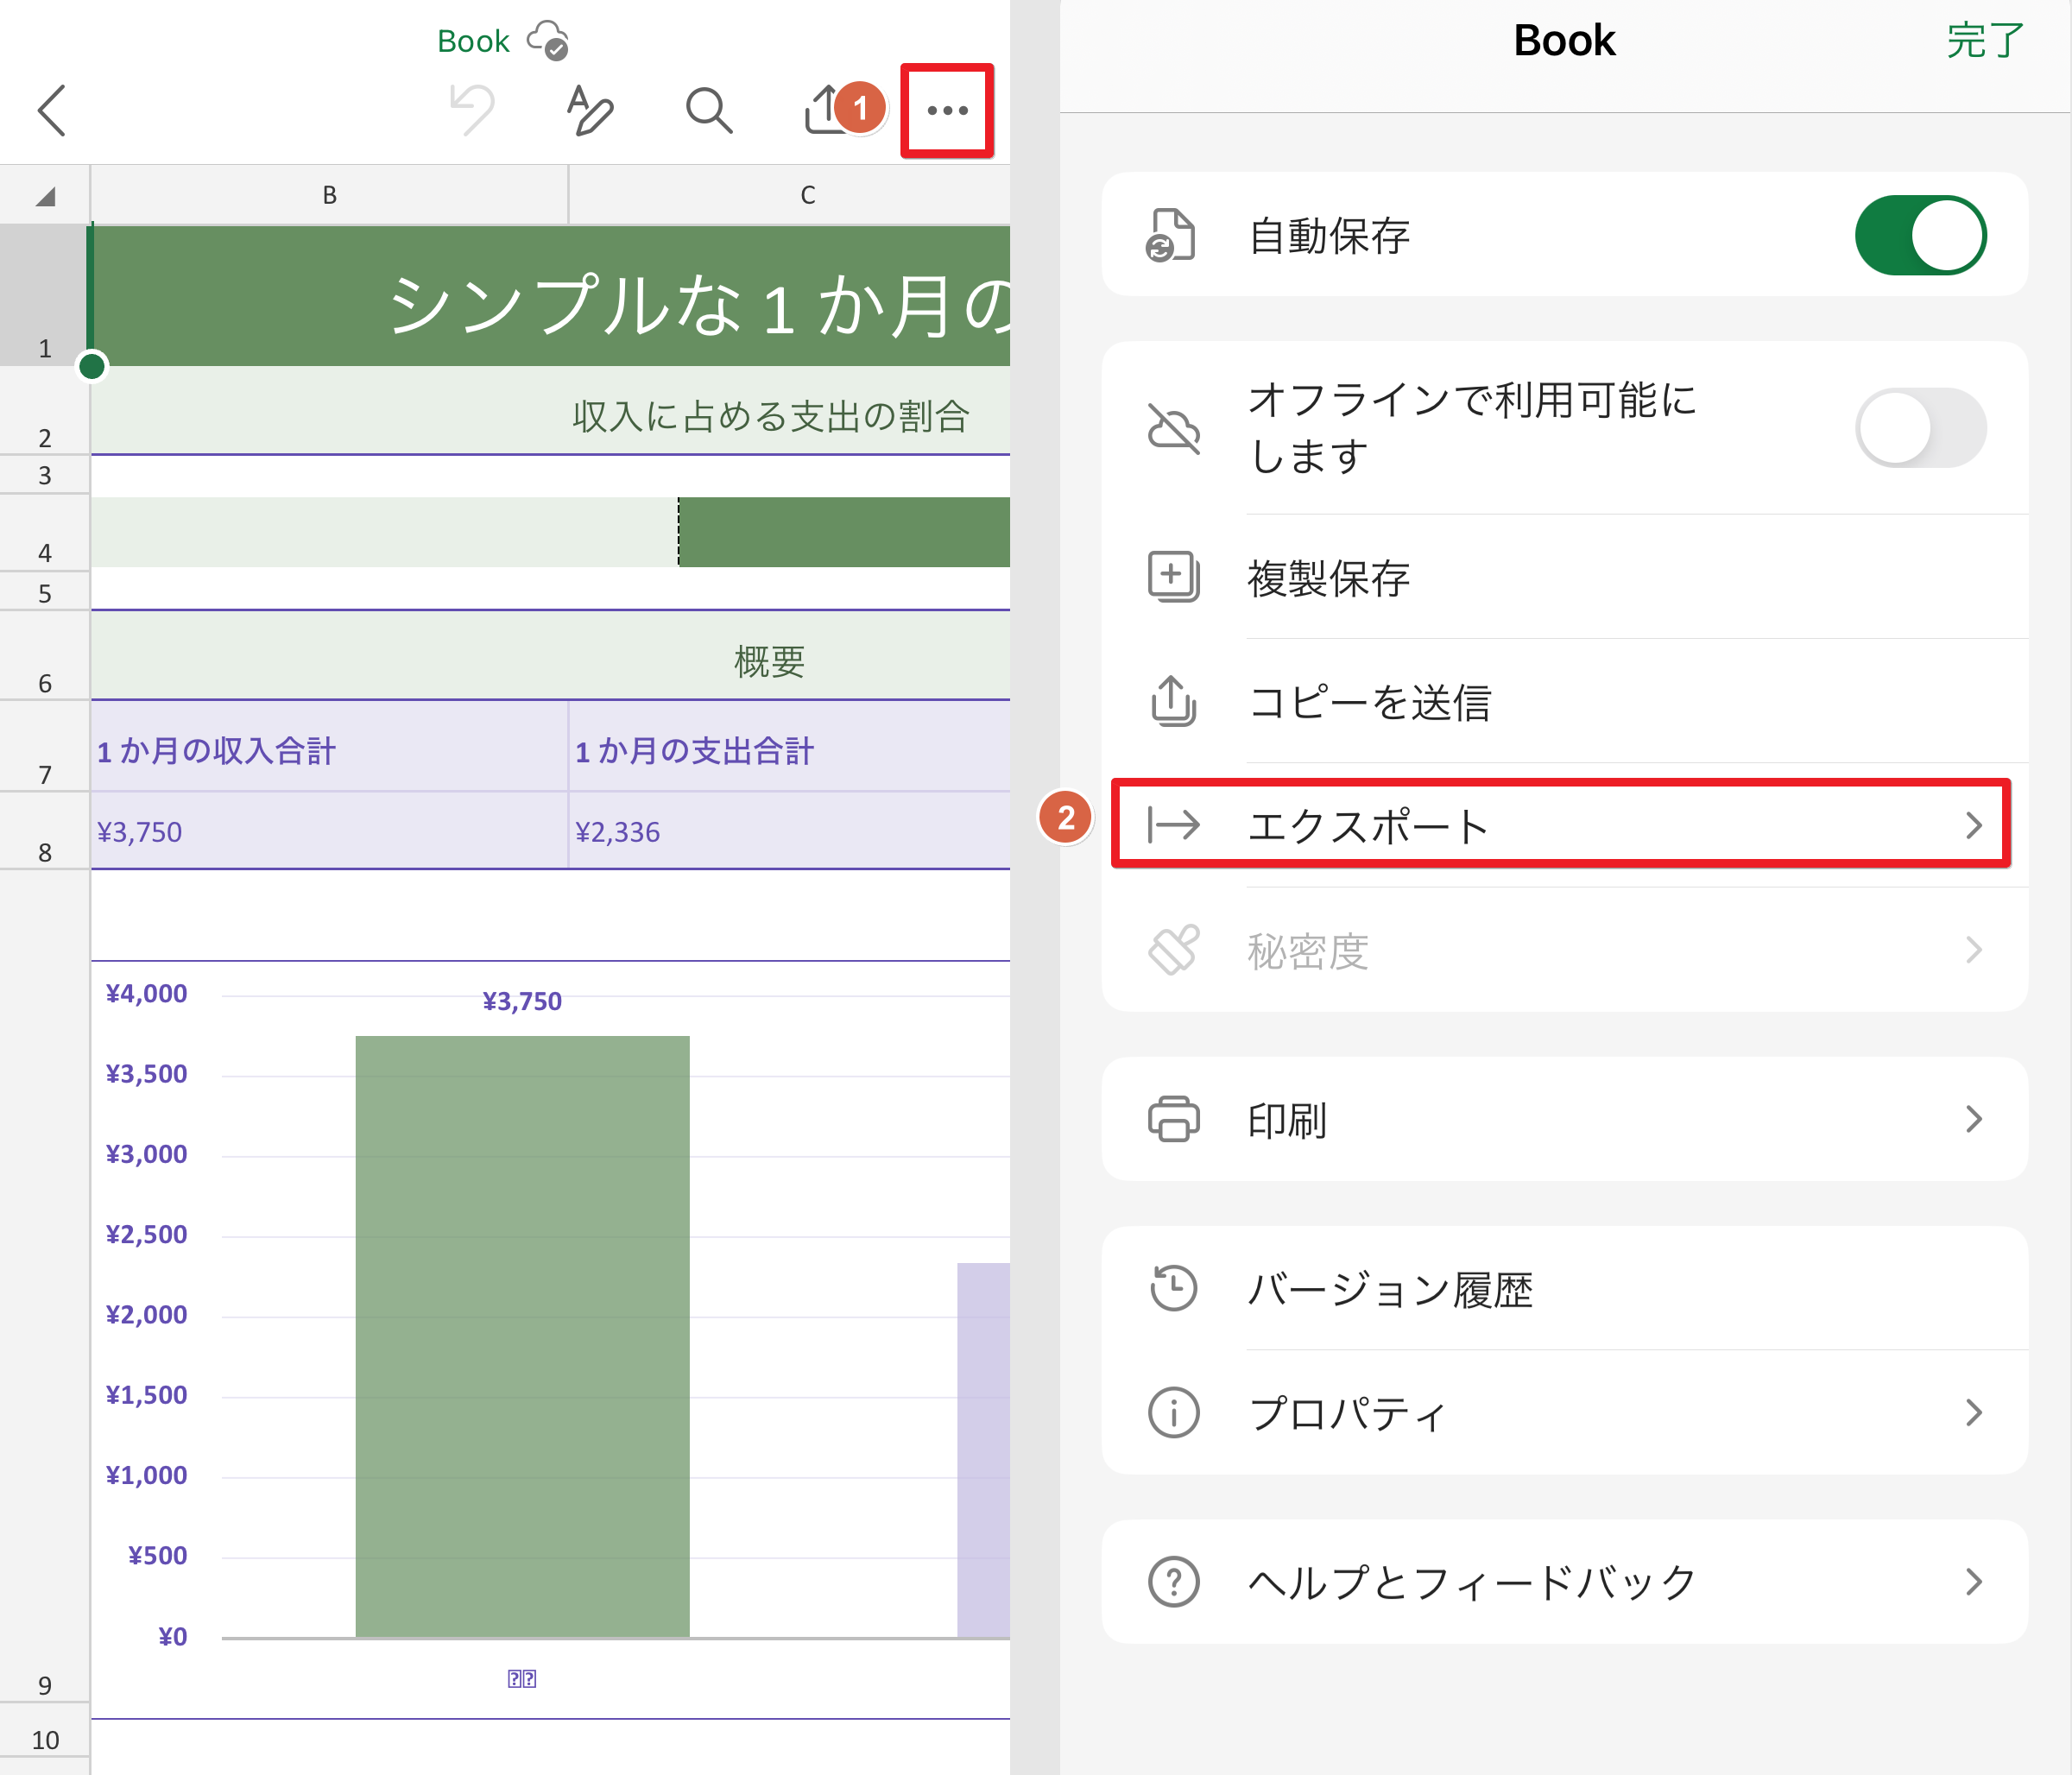The height and width of the screenshot is (1775, 2072).
Task: Click the 概要 heading cell
Action: (550, 657)
